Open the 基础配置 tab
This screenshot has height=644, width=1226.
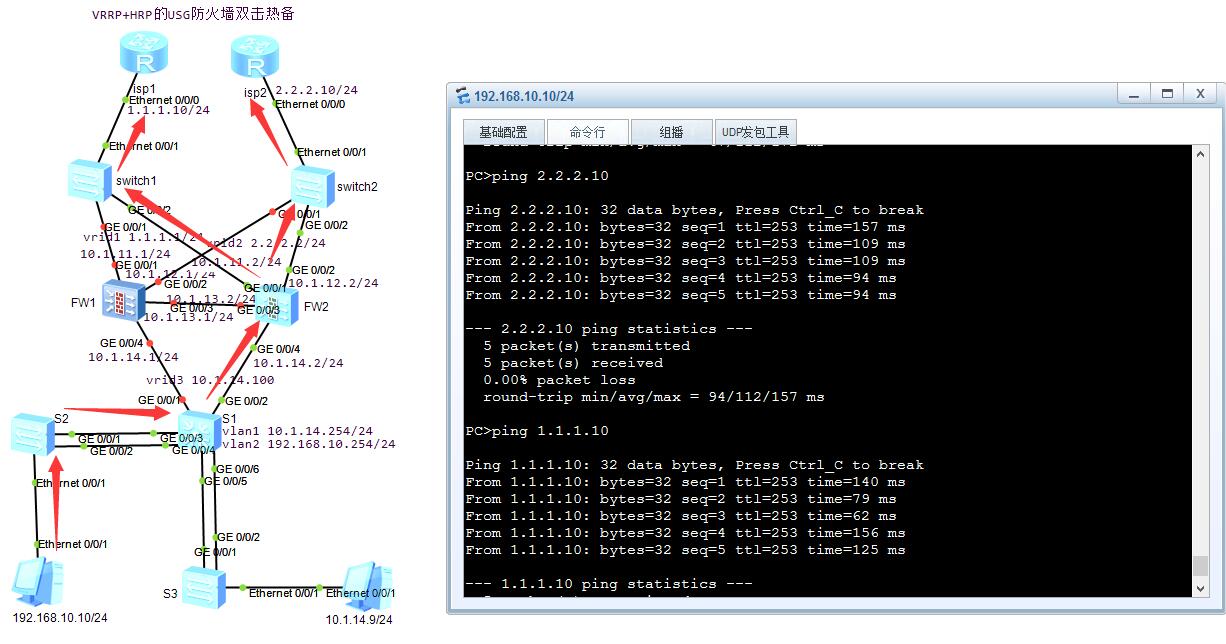click(503, 132)
